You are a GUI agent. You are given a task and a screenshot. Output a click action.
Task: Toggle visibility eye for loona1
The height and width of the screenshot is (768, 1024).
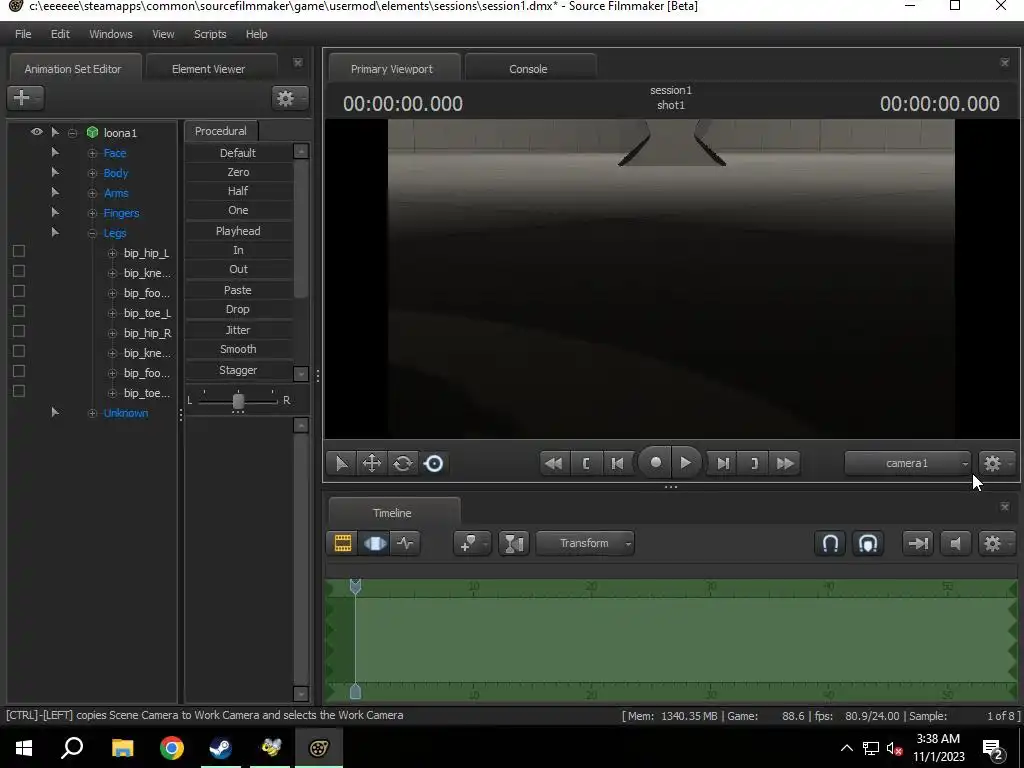coord(37,132)
